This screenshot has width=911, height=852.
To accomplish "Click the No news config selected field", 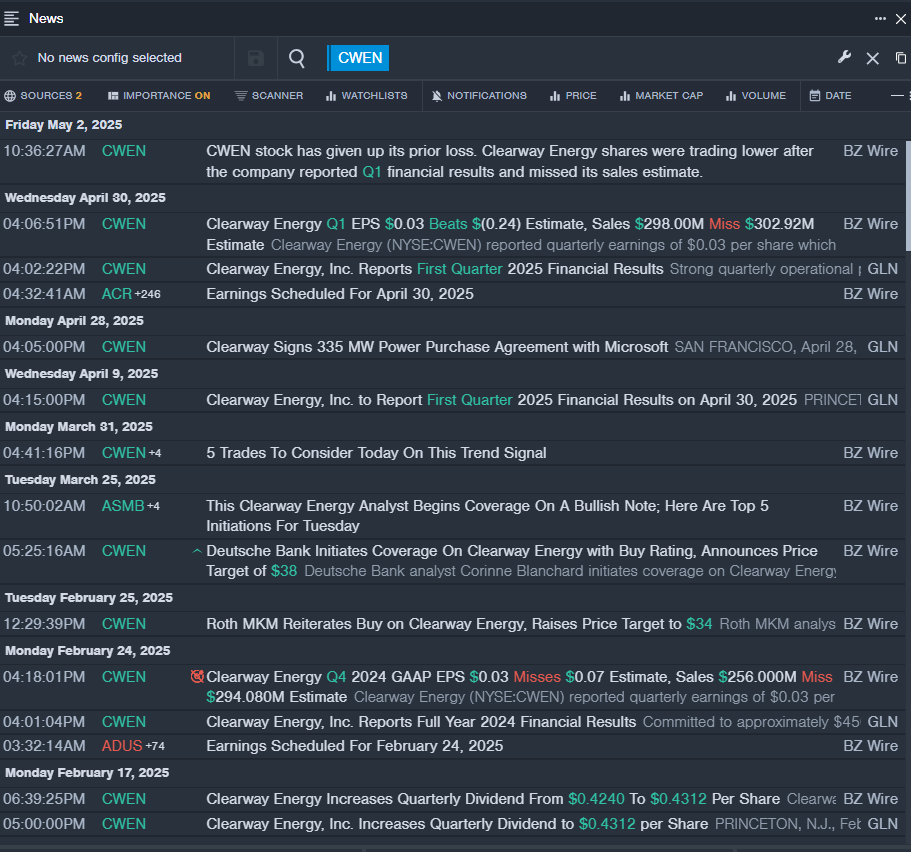I will tap(110, 58).
